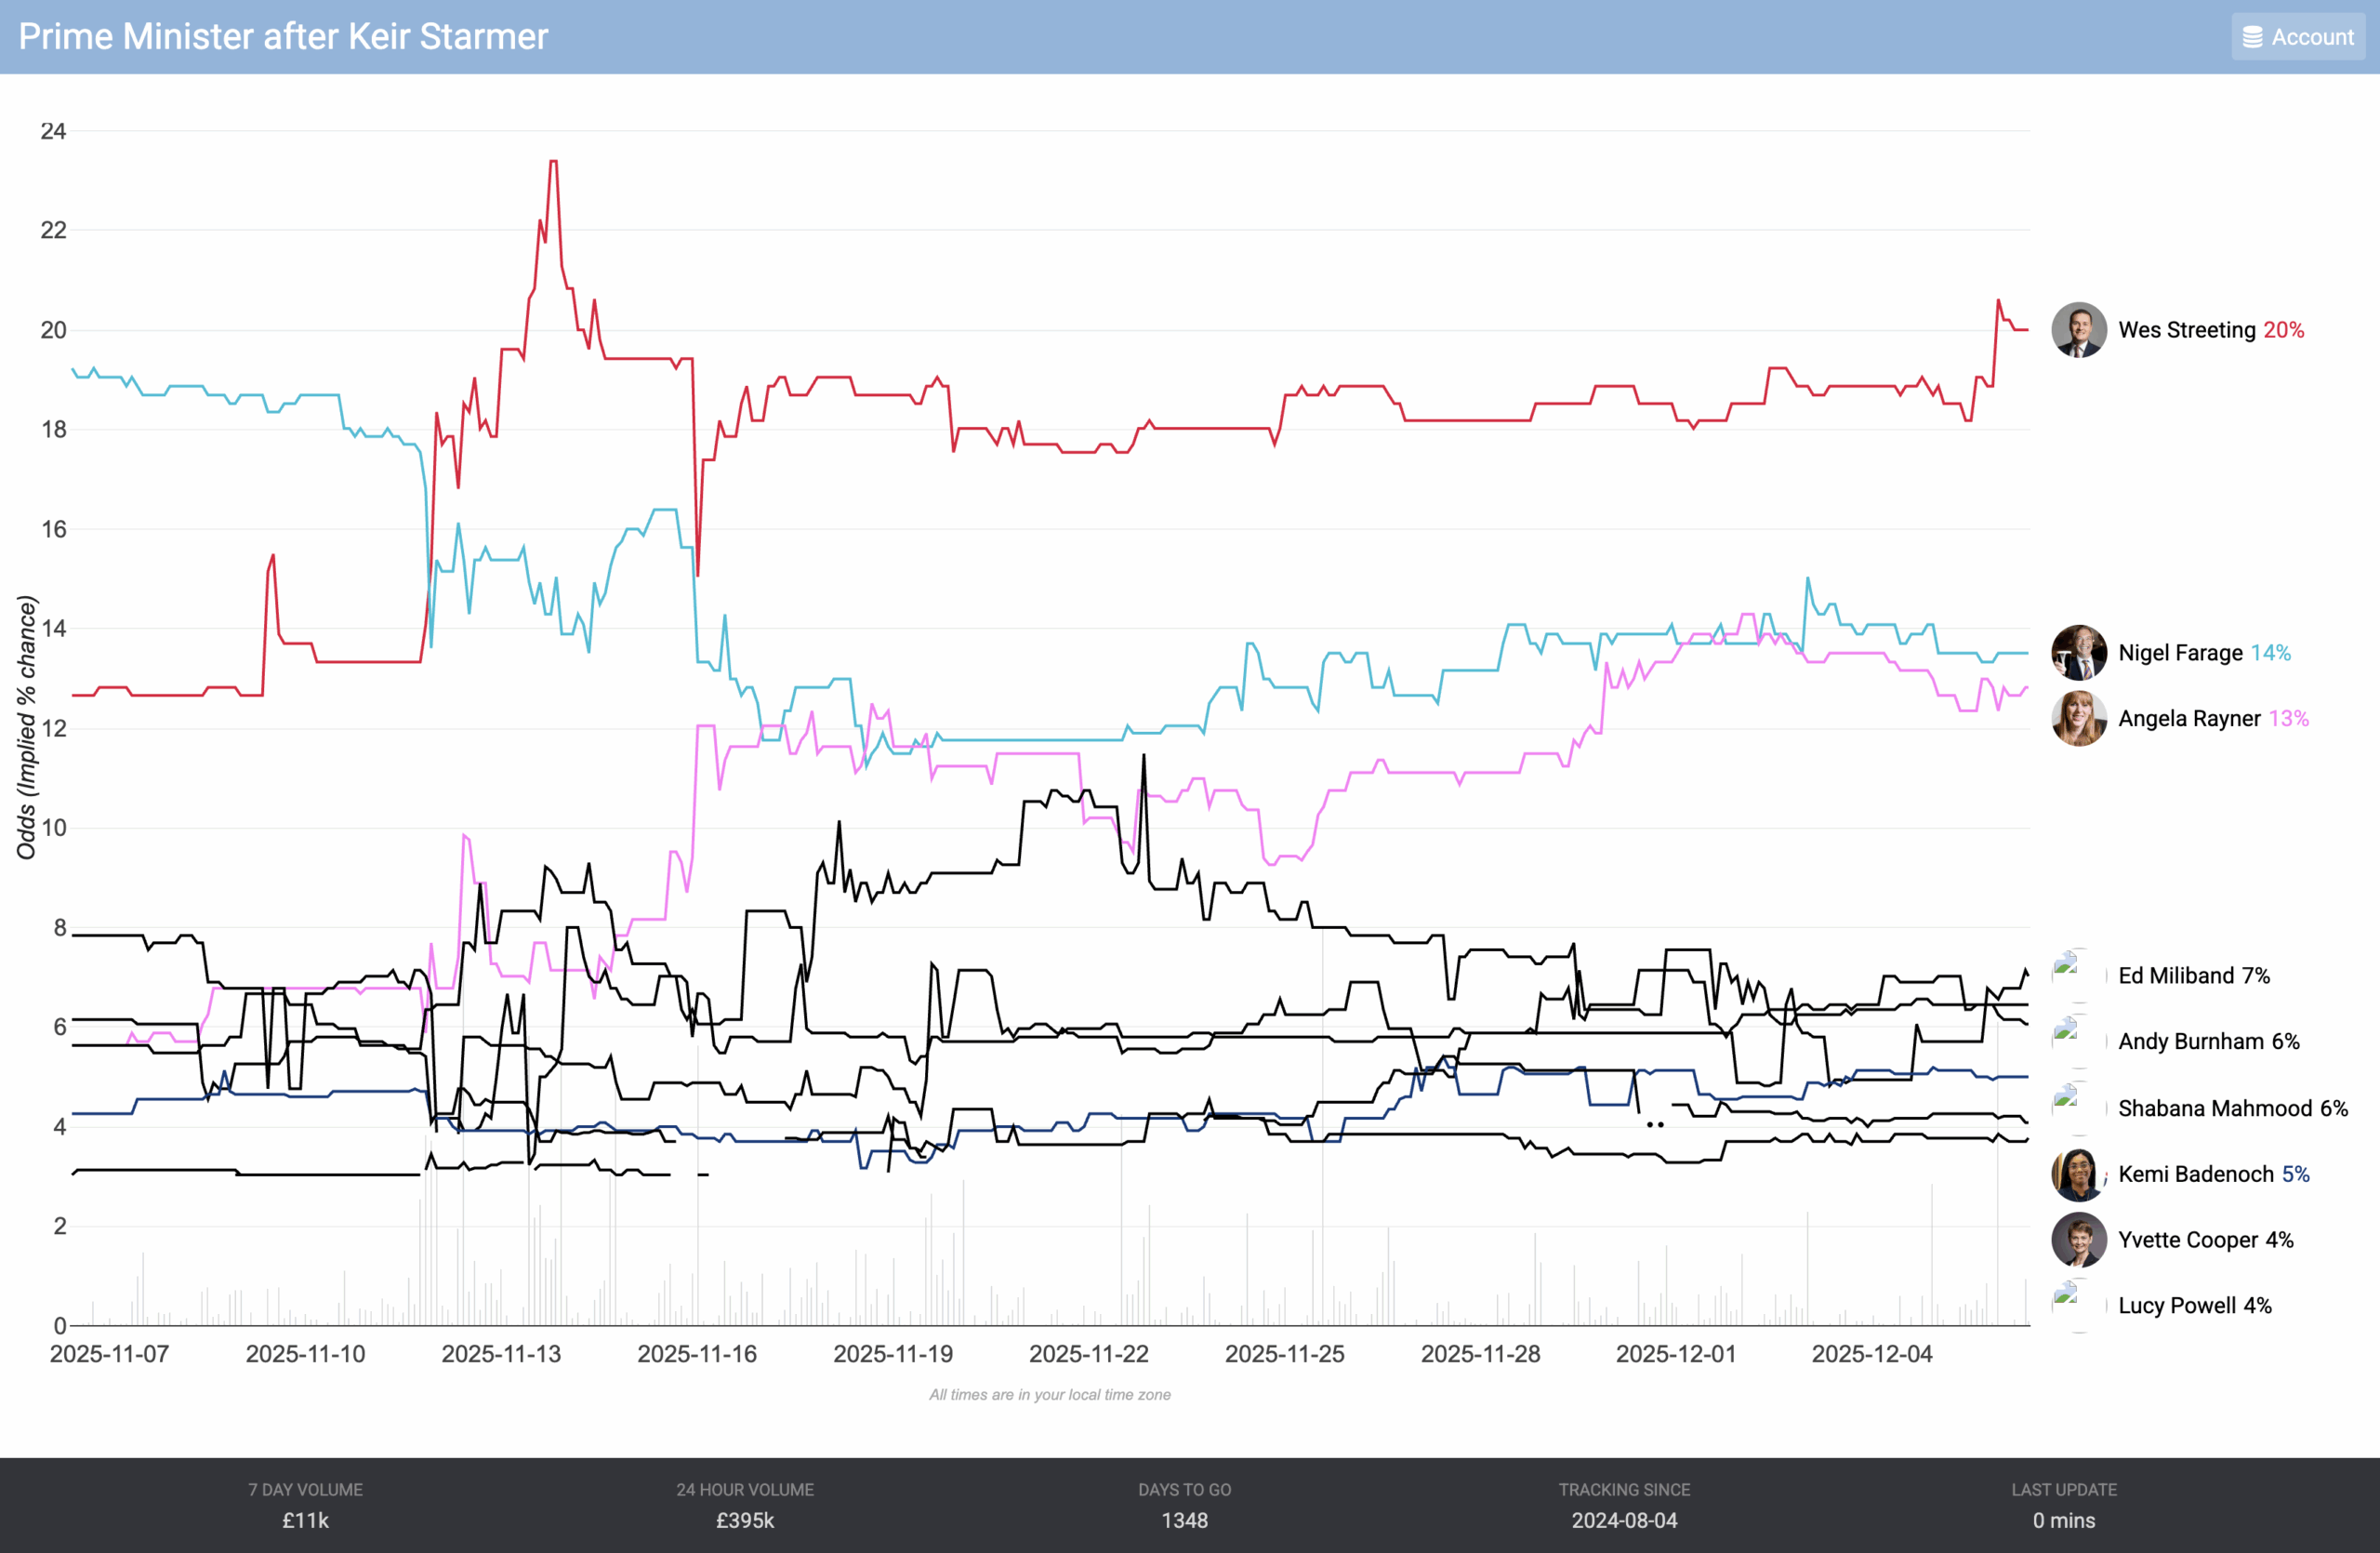The height and width of the screenshot is (1553, 2380).
Task: Click the 2025-12-01 date axis label
Action: click(1676, 1354)
